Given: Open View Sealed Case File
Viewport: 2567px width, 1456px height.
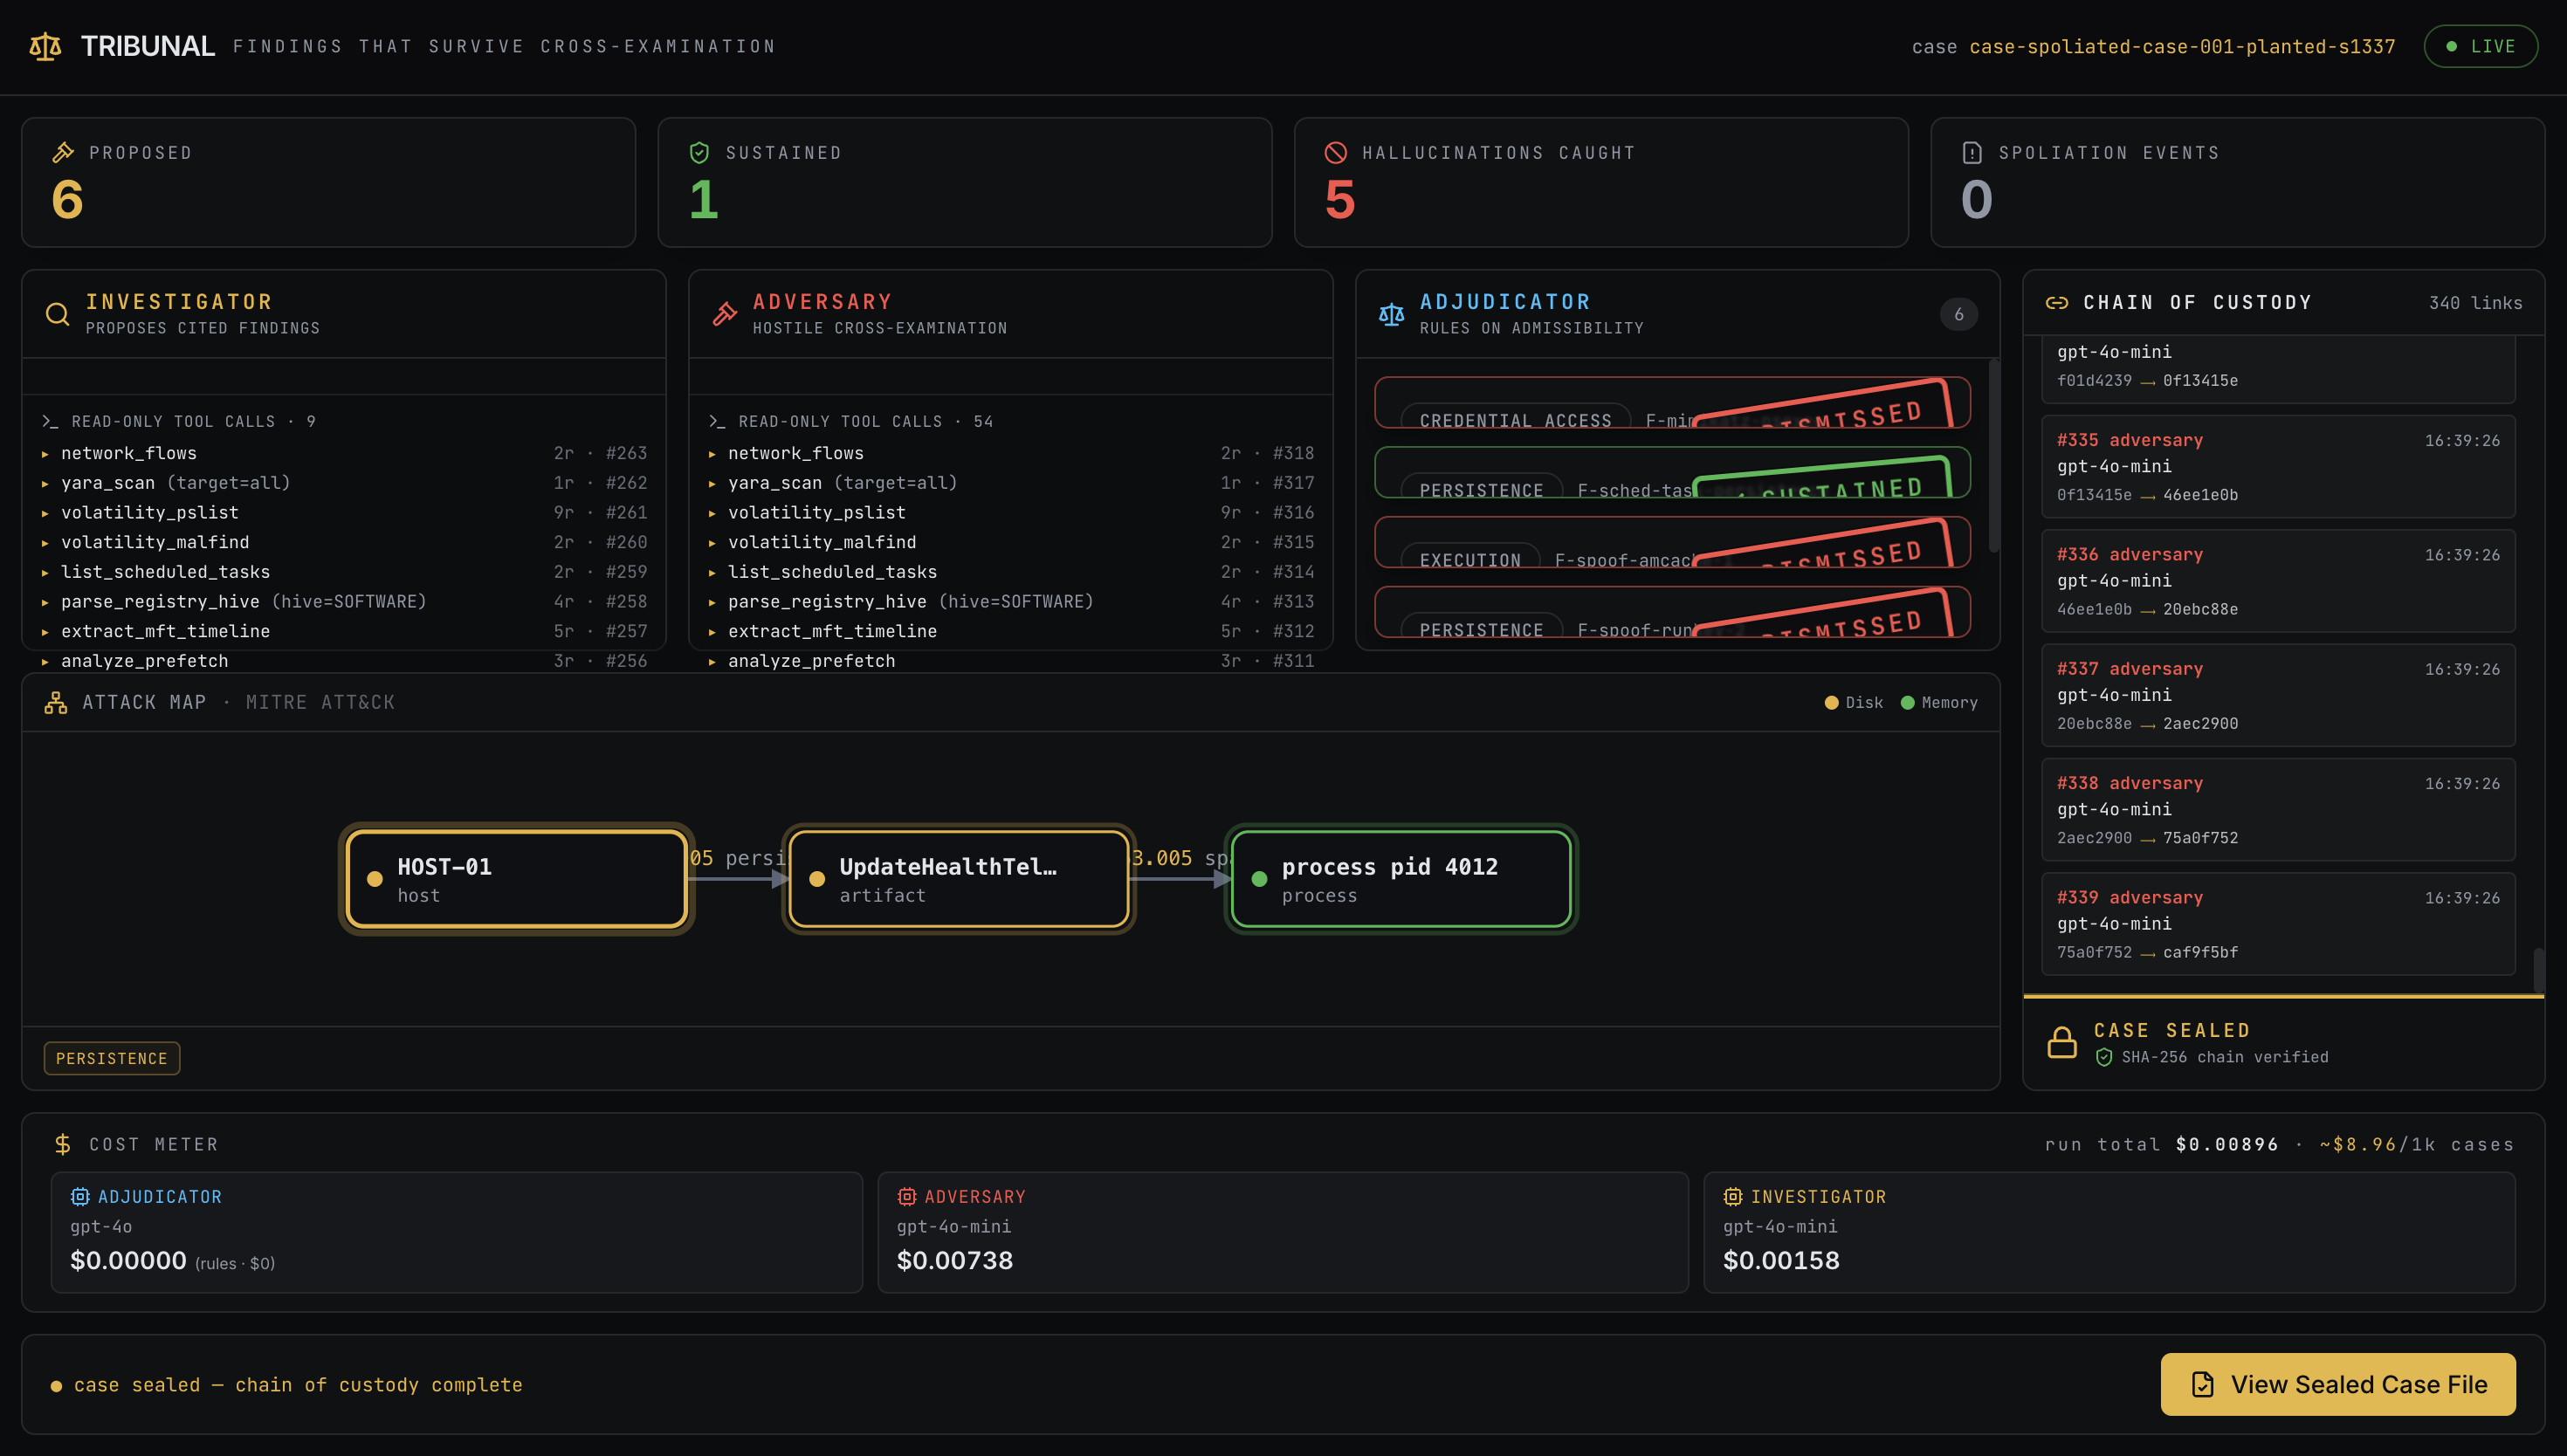Looking at the screenshot, I should point(2338,1384).
